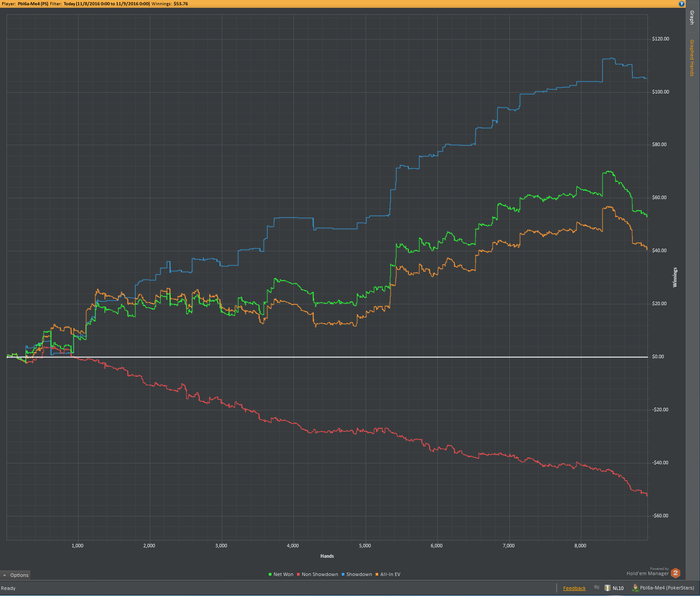Click the red Non Showdown legend swatch

pos(298,575)
